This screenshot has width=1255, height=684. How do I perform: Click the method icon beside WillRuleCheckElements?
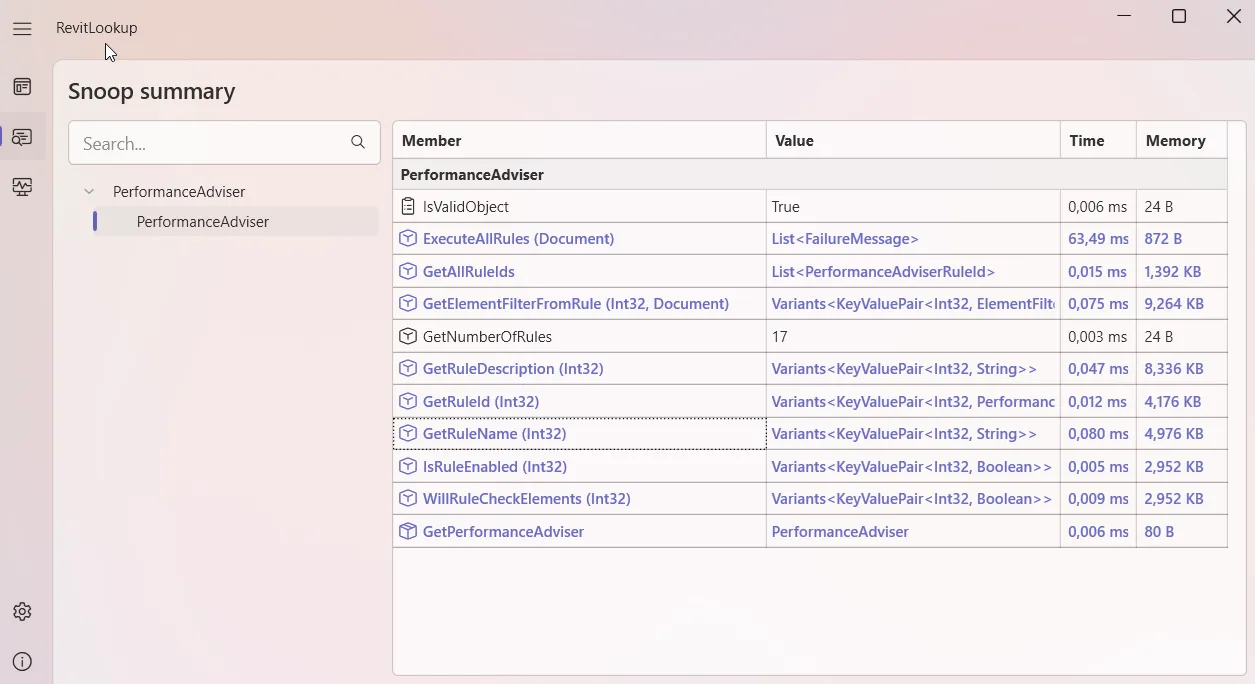(407, 498)
